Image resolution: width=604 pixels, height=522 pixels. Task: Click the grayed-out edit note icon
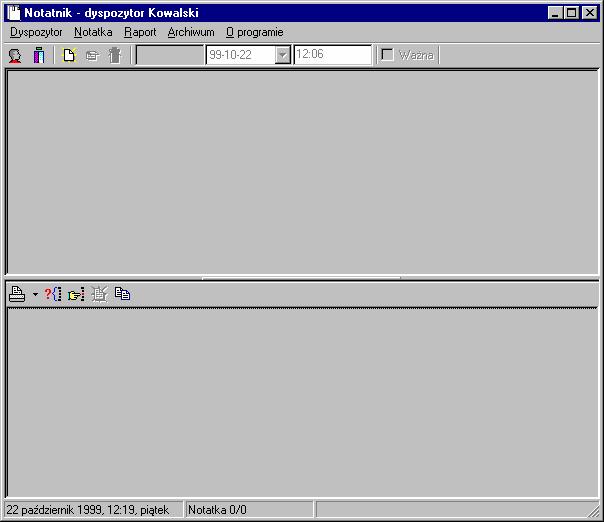(x=92, y=56)
